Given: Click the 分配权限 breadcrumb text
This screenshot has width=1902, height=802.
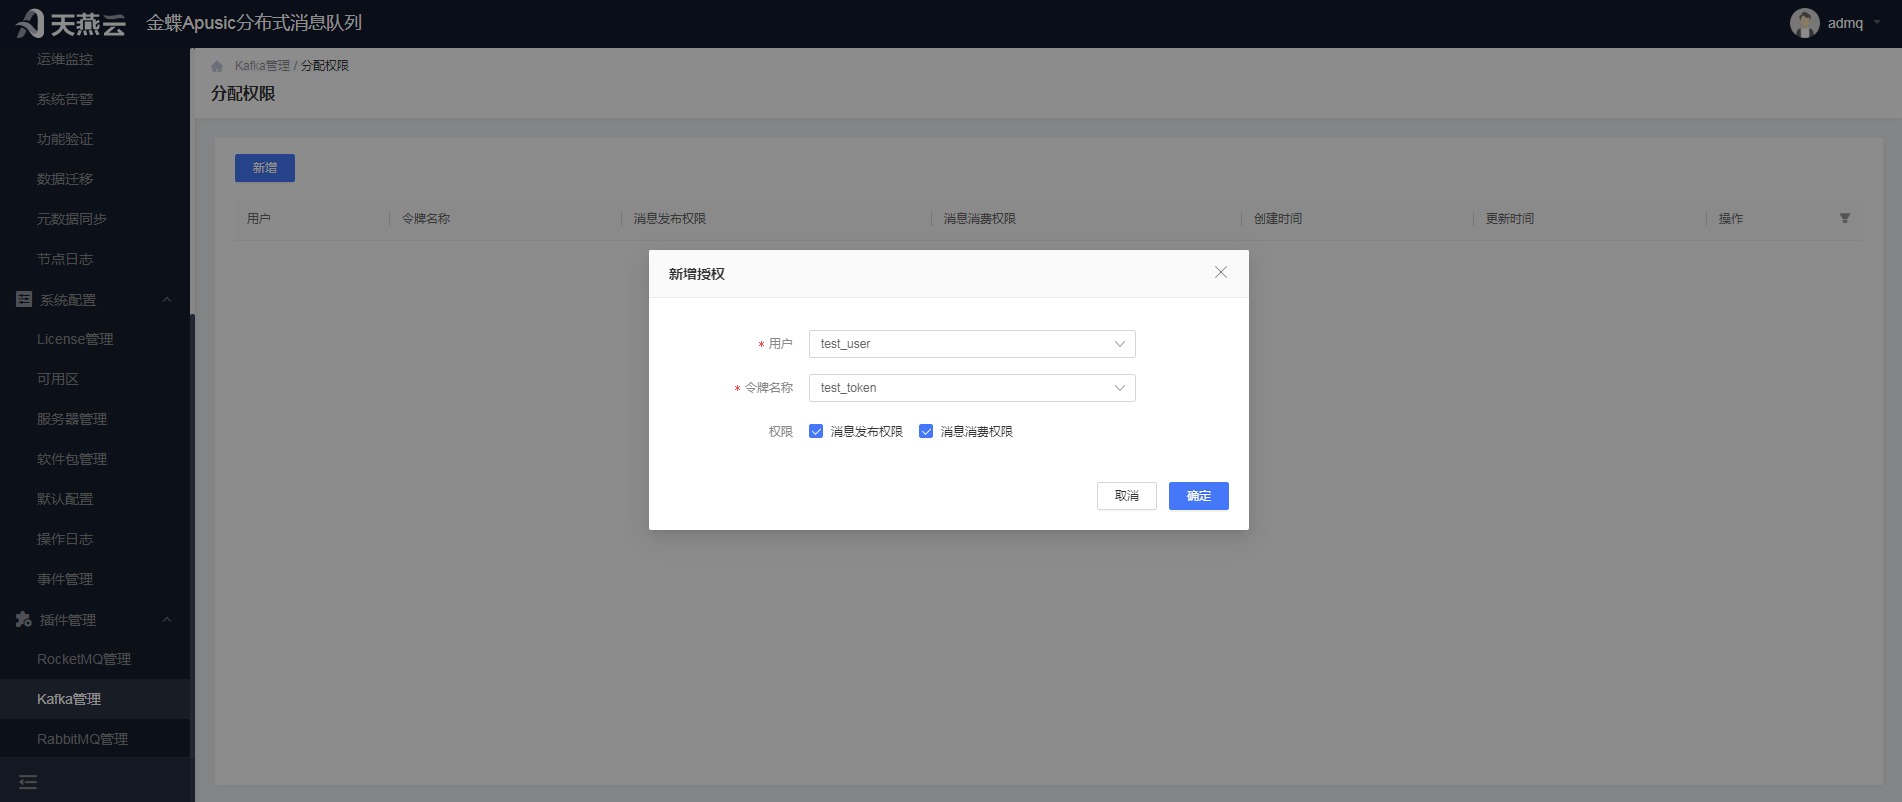Looking at the screenshot, I should pyautogui.click(x=325, y=66).
